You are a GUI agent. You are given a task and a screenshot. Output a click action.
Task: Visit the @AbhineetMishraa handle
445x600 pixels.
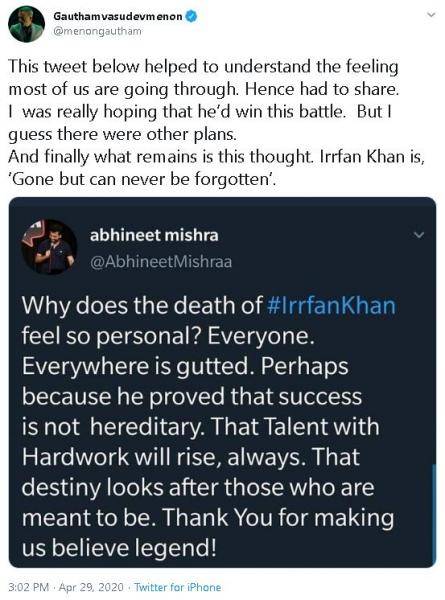tap(161, 262)
